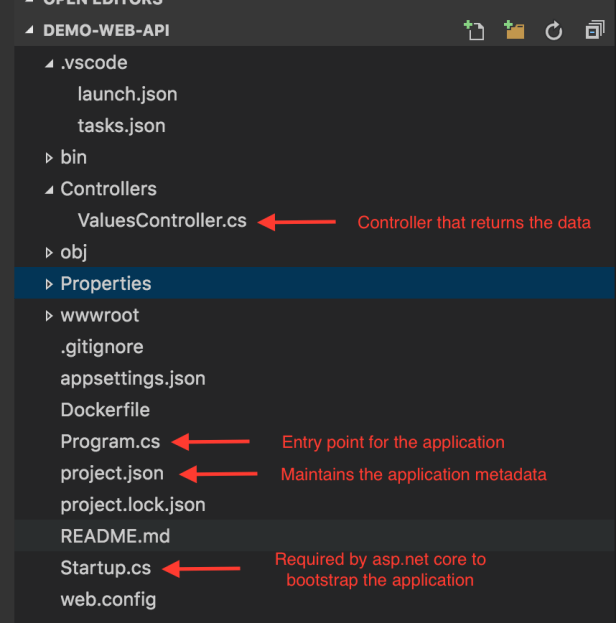Viewport: 616px width, 623px height.
Task: Collapse the .vscode folder
Action: 50,63
